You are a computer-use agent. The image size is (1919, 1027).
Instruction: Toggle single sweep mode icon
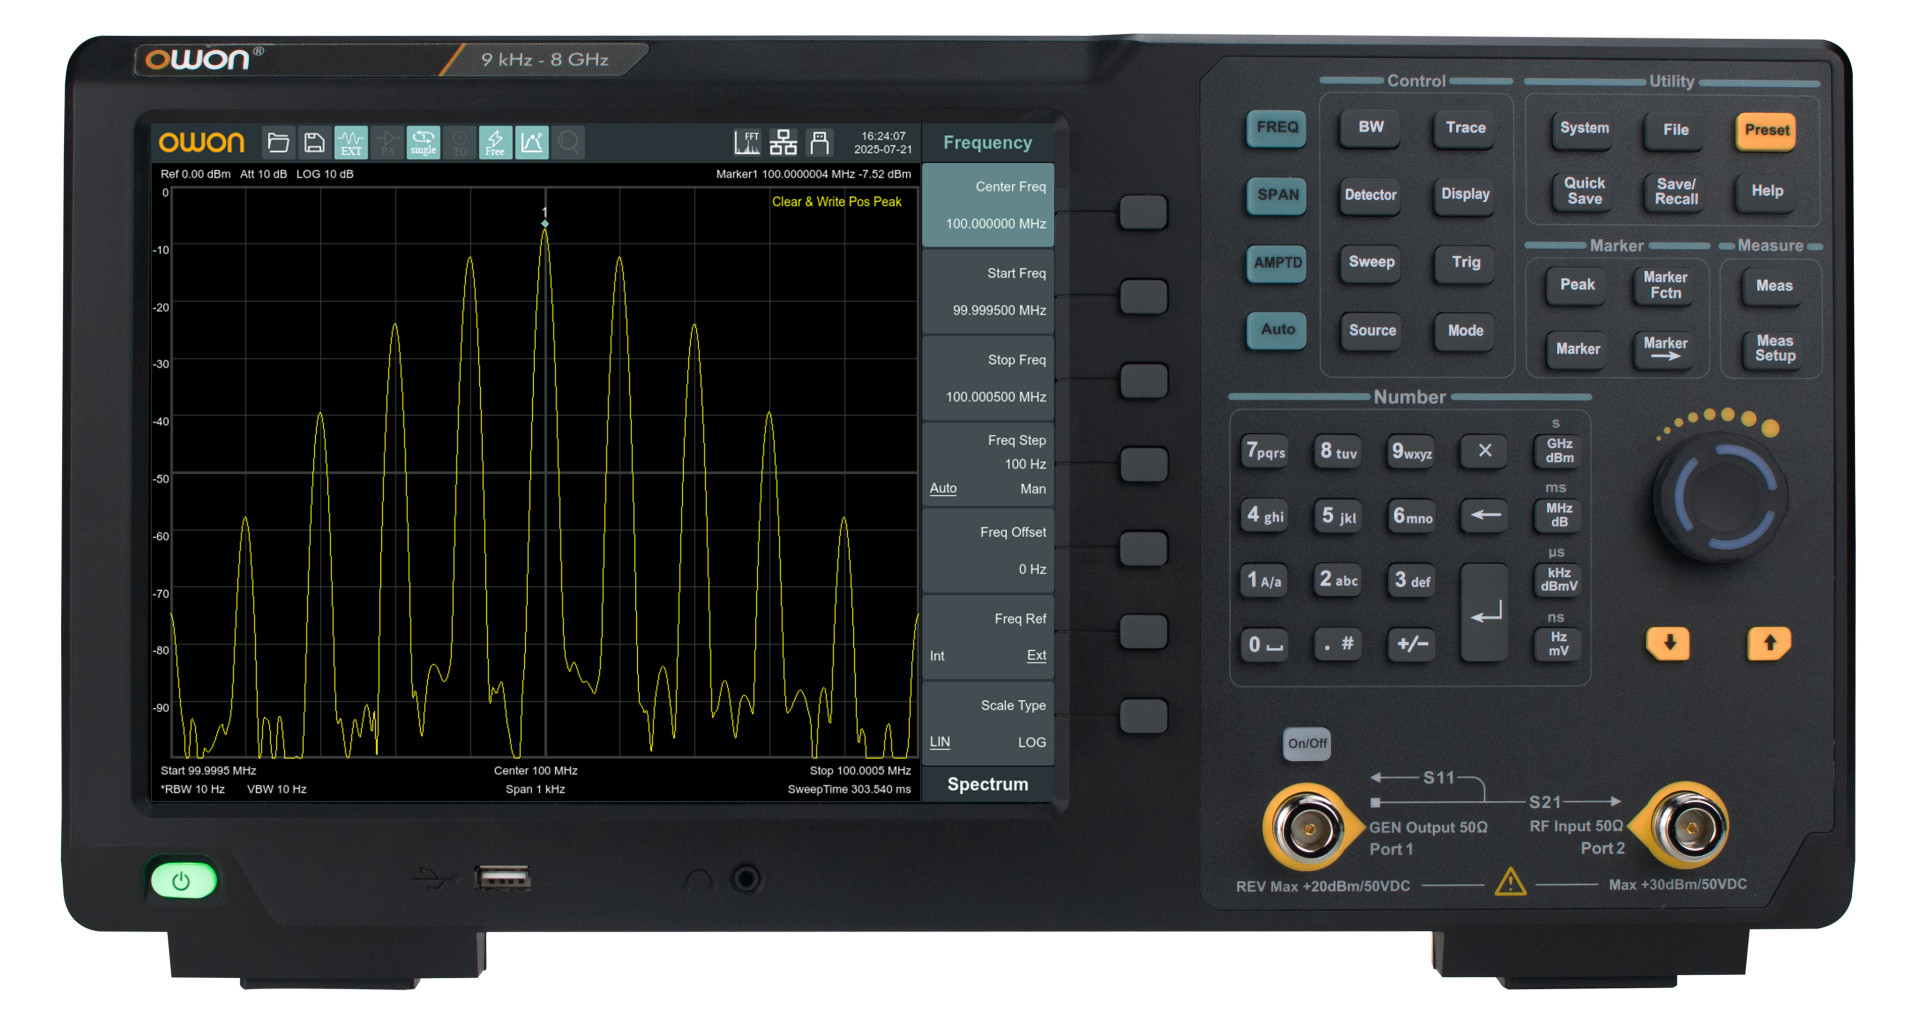(423, 143)
